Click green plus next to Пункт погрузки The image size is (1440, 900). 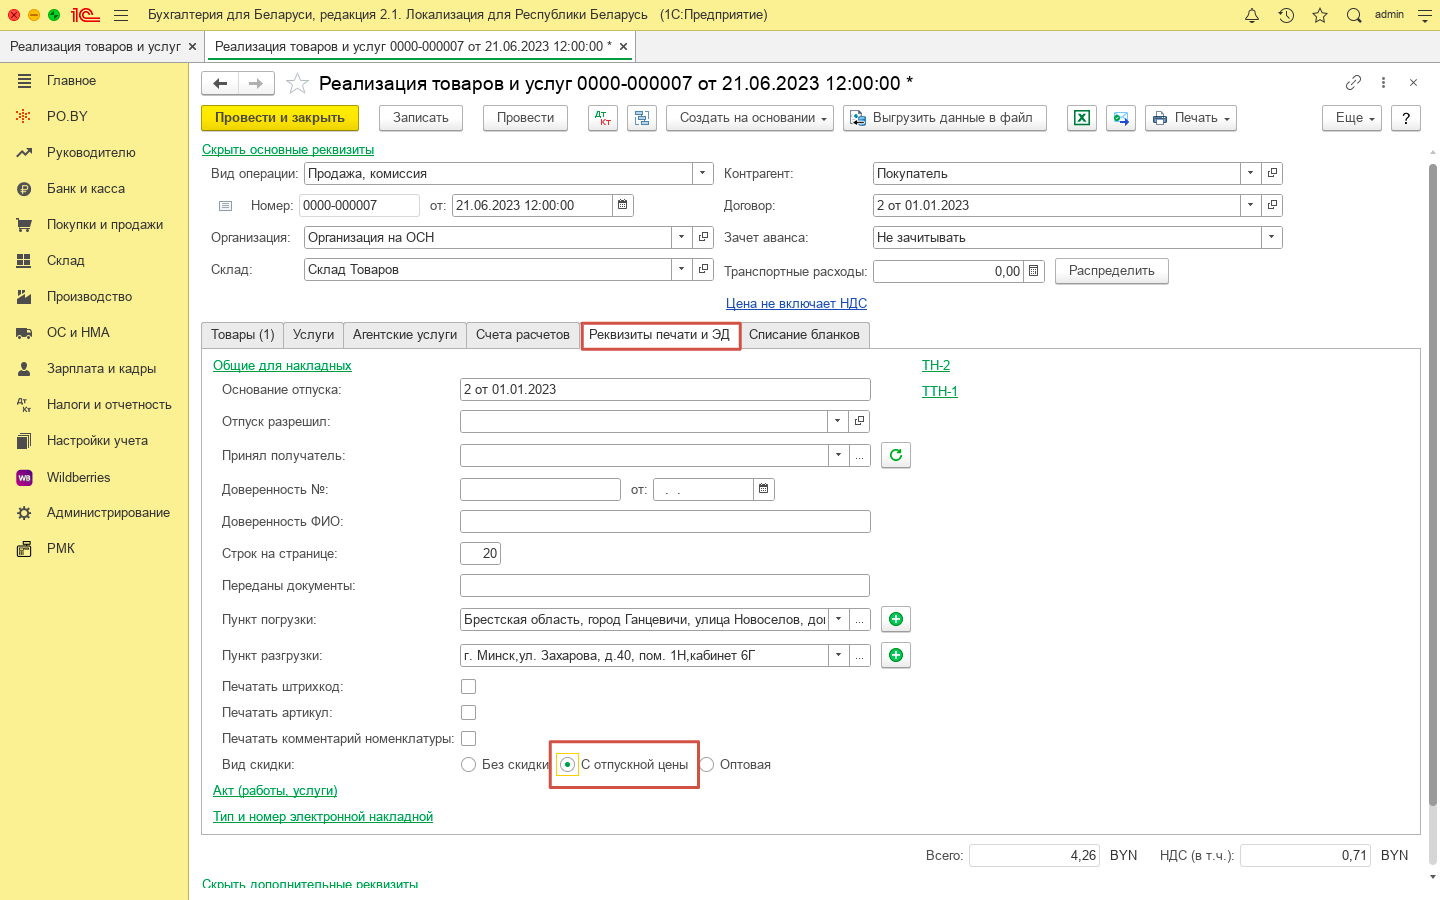[x=896, y=619]
